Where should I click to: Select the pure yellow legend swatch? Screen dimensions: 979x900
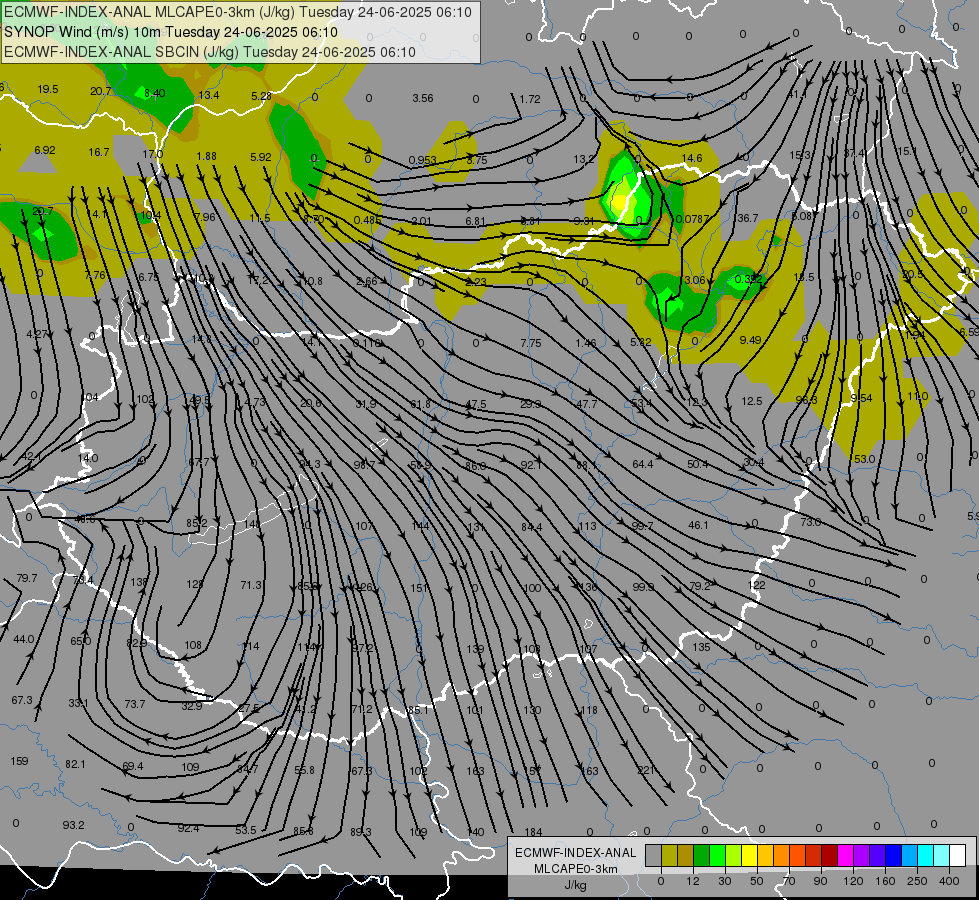coord(749,855)
